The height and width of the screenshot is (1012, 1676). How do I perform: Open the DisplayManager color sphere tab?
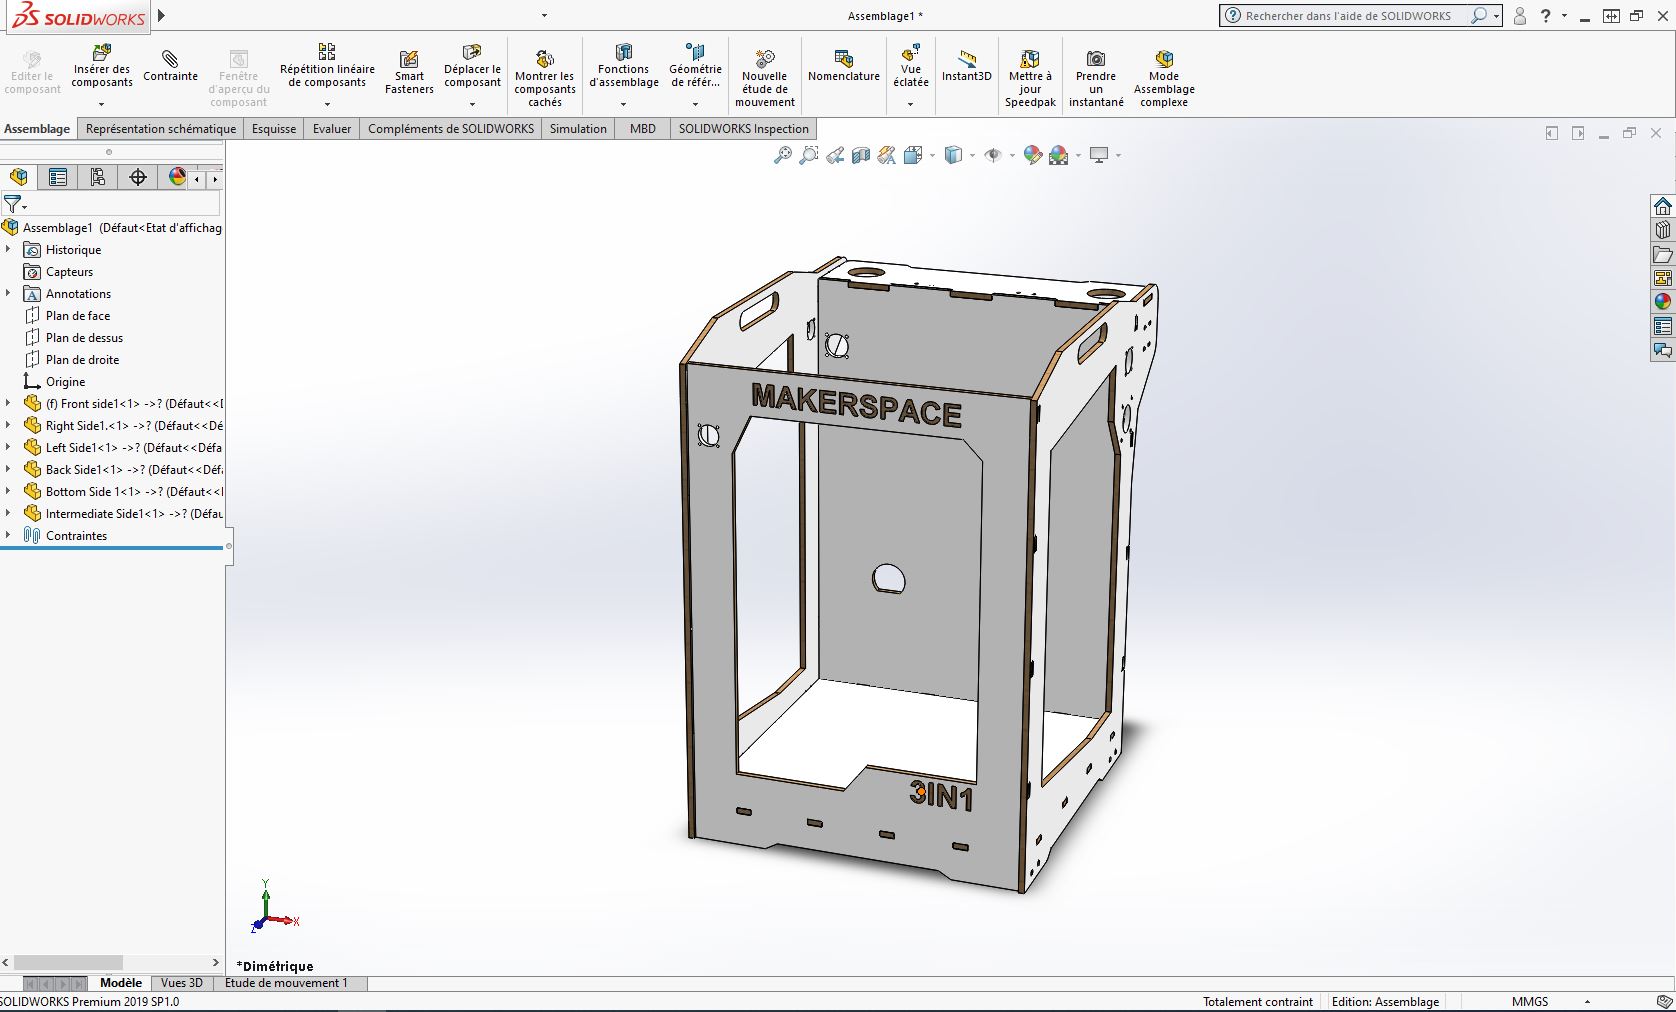pyautogui.click(x=177, y=178)
